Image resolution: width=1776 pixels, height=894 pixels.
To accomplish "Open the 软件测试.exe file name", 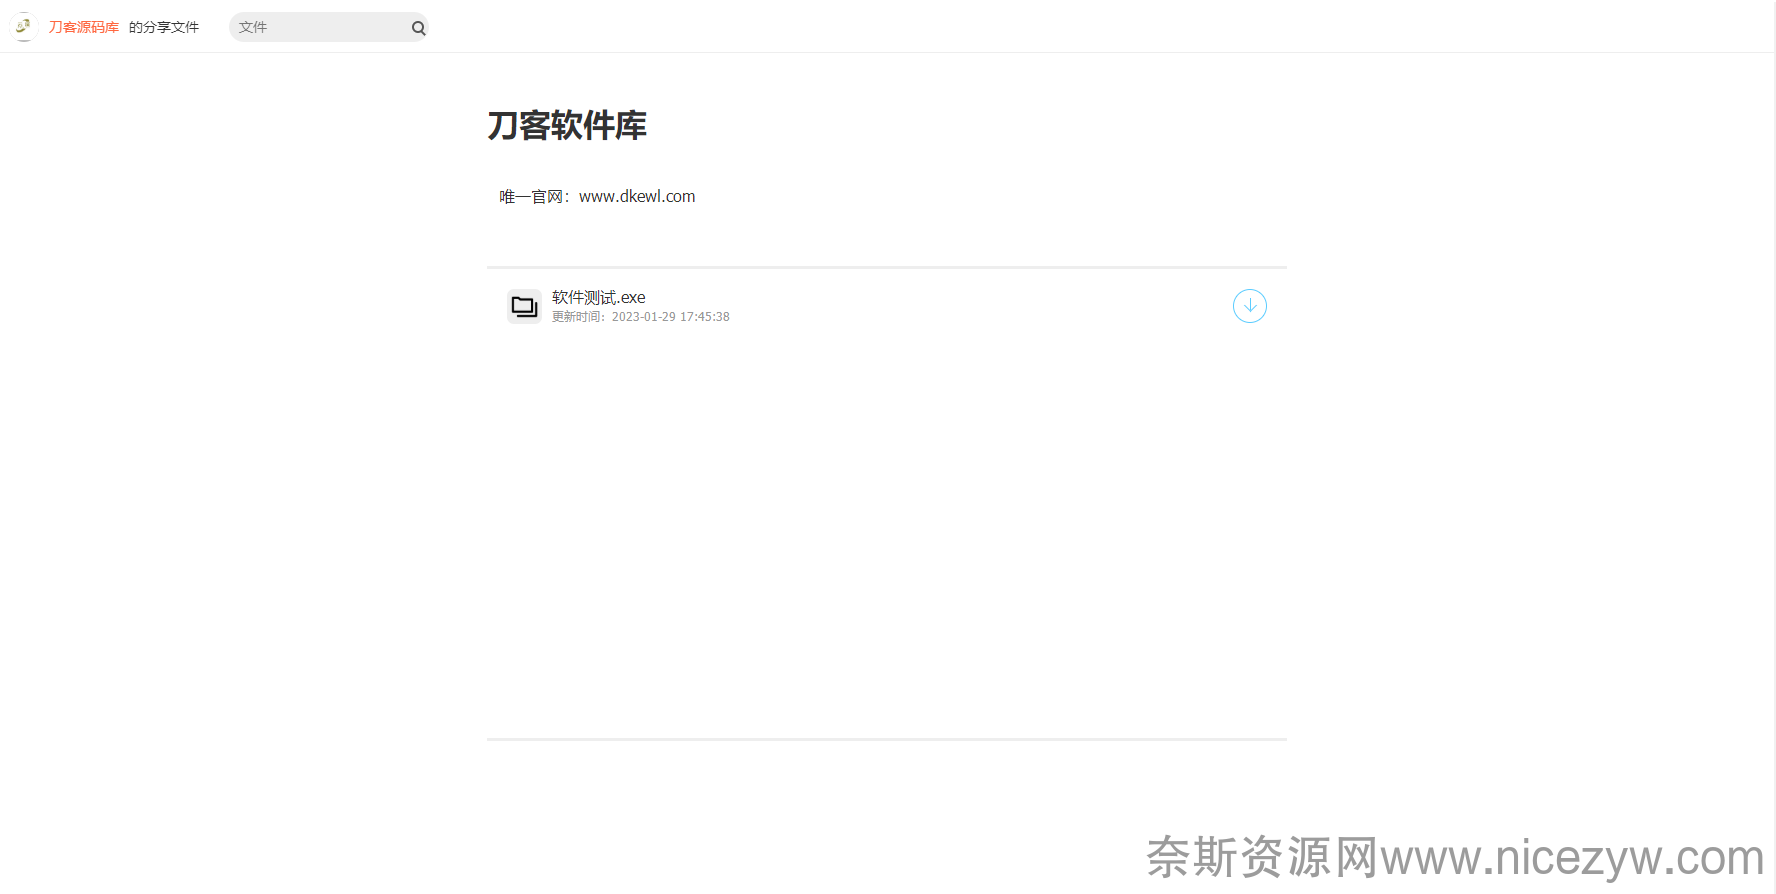I will coord(599,297).
